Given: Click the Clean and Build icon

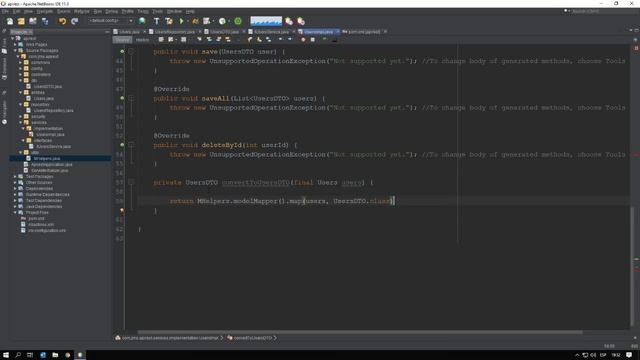Looking at the screenshot, I should [169, 21].
